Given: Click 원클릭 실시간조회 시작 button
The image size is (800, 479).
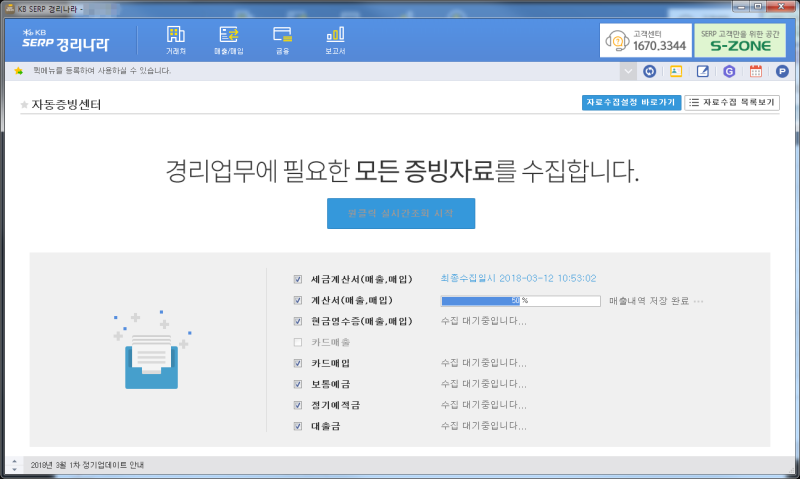Looking at the screenshot, I should coord(401,213).
